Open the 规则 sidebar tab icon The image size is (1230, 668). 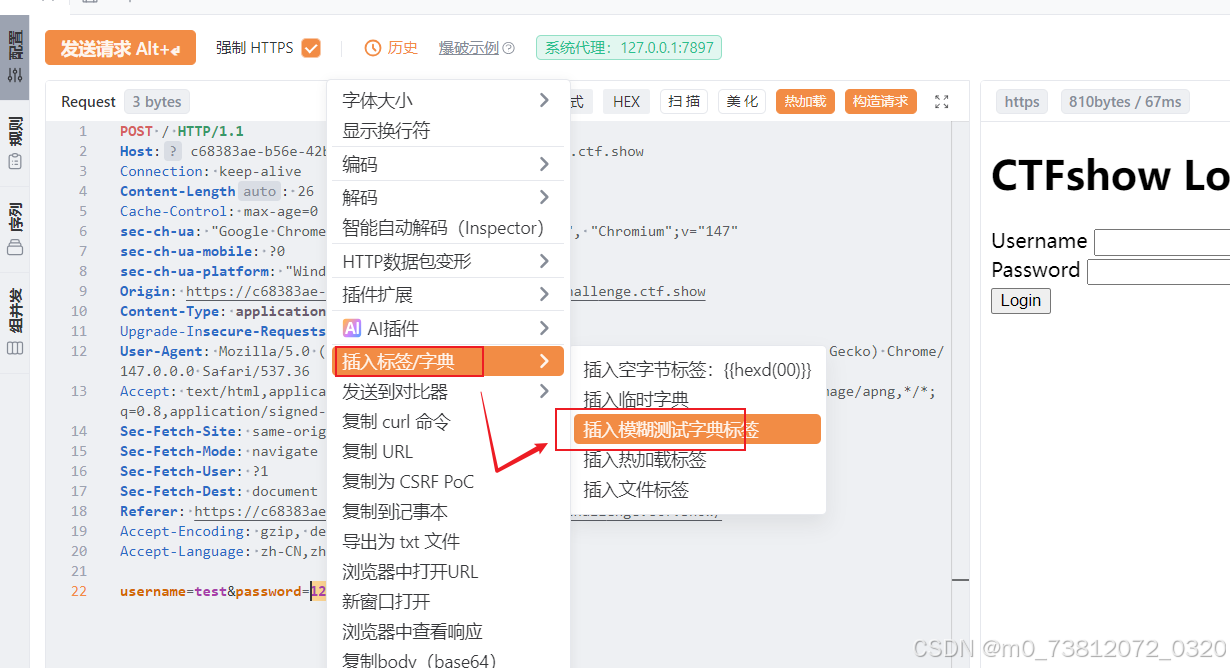(15, 161)
